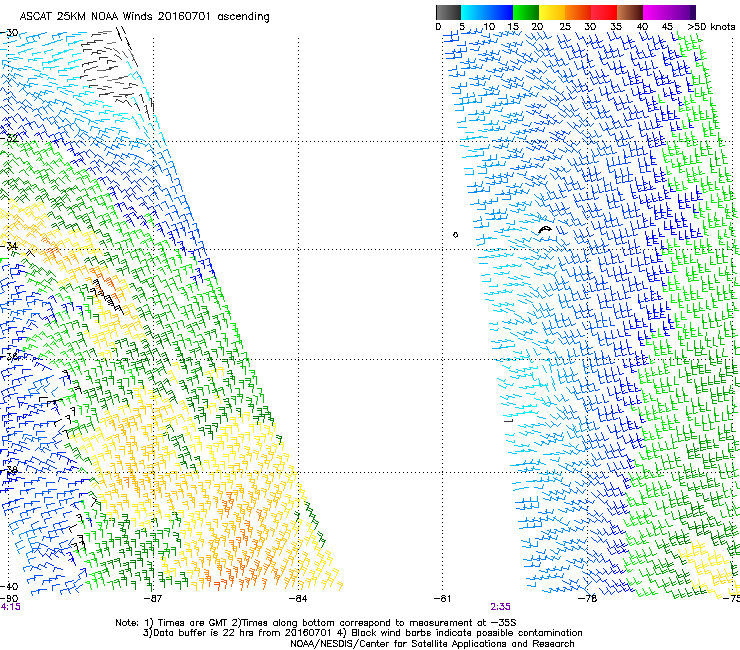Click the -81 longitude label
The image size is (740, 650).
click(442, 599)
